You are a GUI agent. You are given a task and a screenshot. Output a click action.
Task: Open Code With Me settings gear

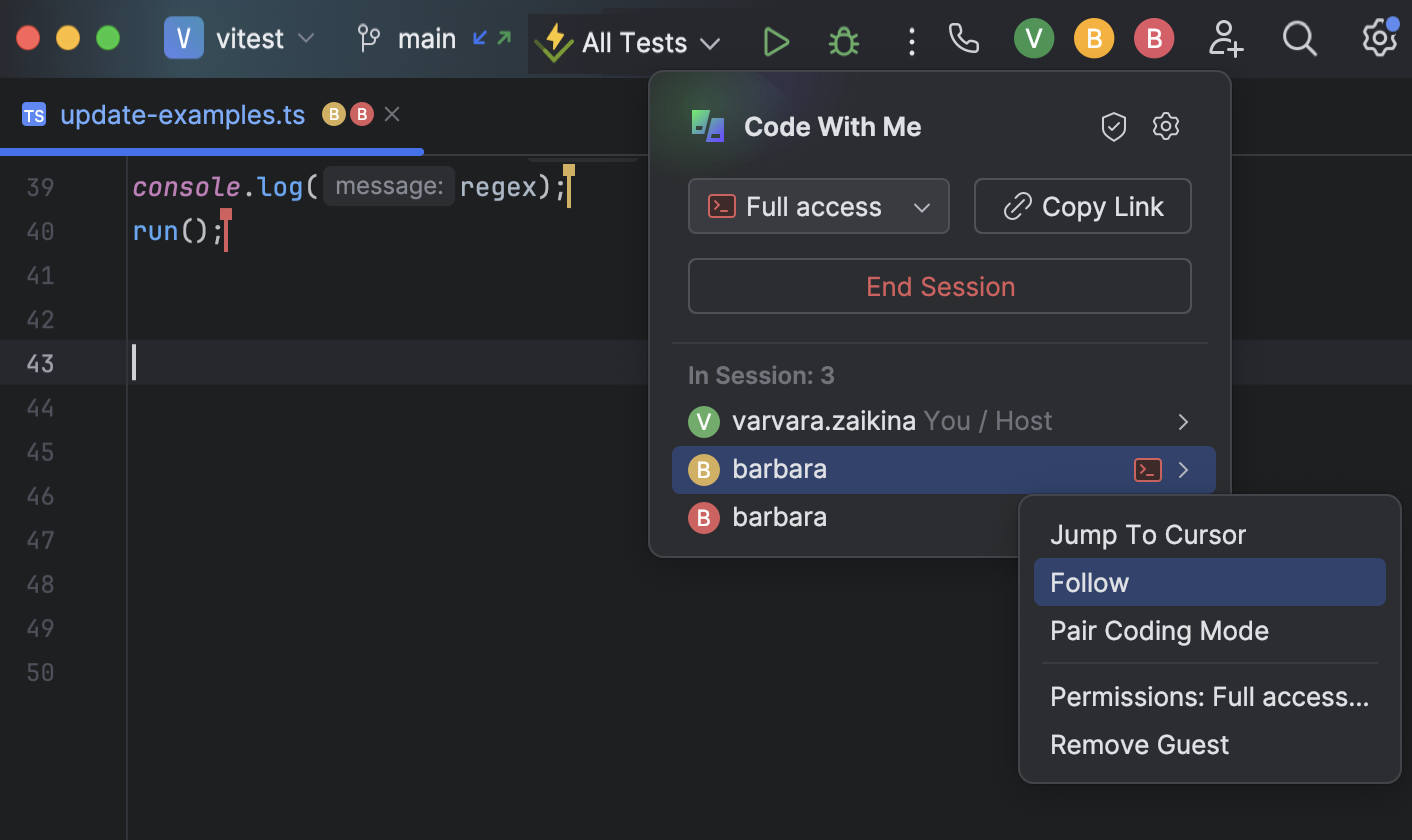(1165, 126)
